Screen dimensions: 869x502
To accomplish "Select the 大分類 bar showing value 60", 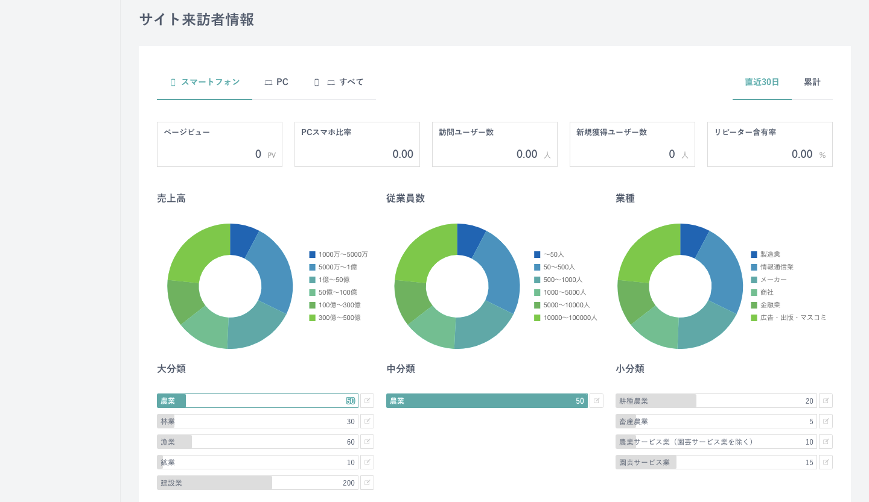I will point(258,442).
